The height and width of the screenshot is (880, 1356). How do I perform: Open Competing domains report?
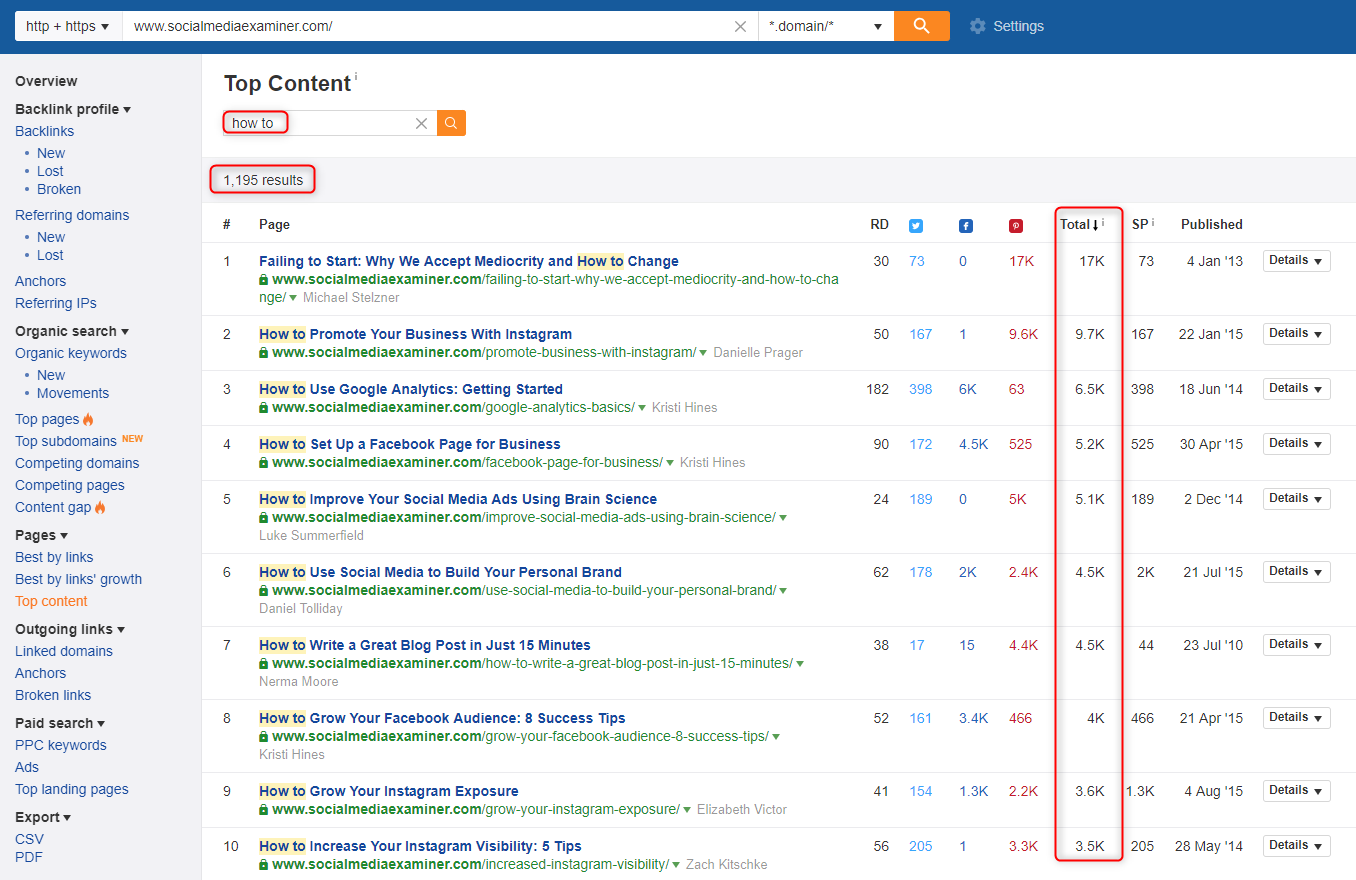tap(77, 463)
